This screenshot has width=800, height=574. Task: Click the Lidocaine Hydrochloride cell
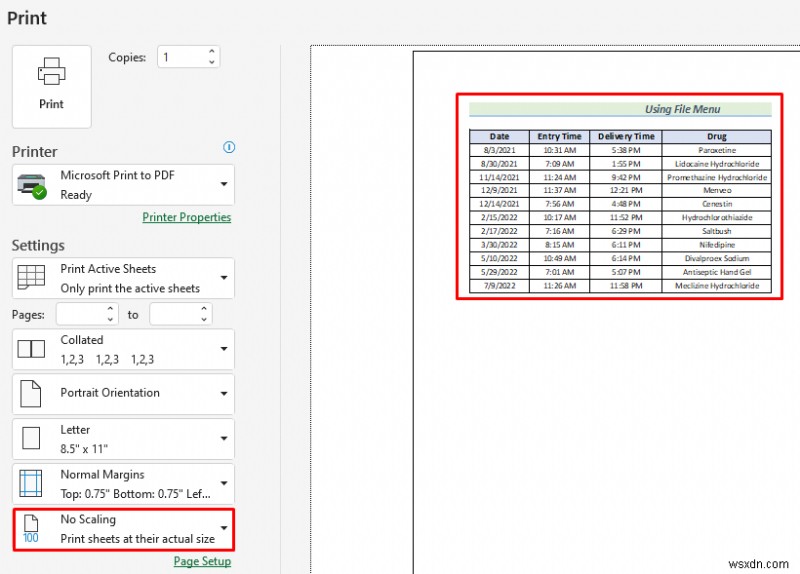coord(717,164)
